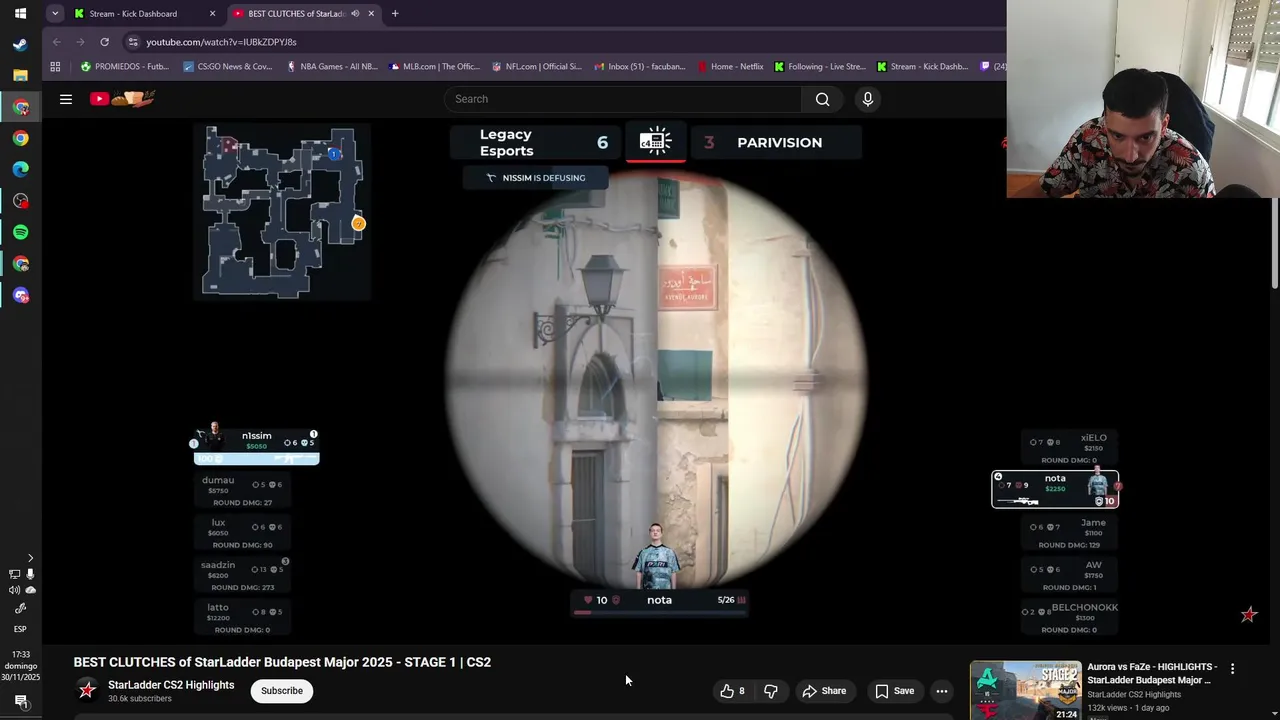Close the Kick Dashboard tab
Viewport: 1280px width, 720px height.
point(212,13)
